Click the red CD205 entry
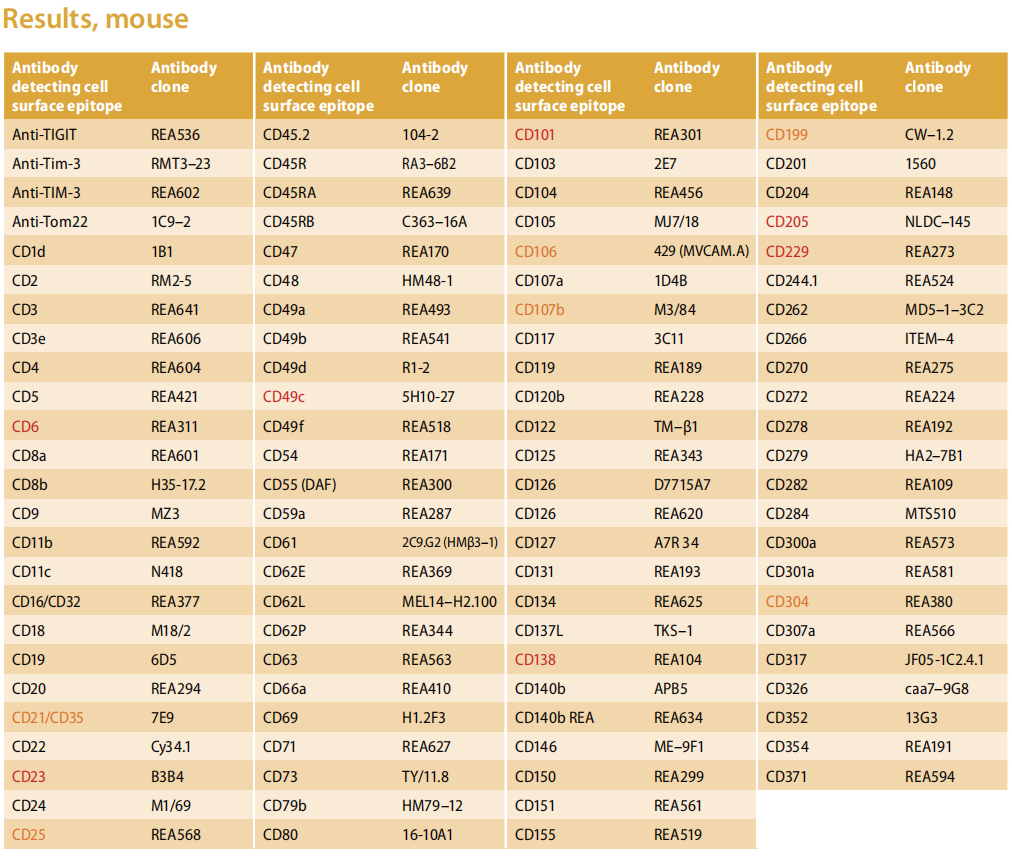1012x862 pixels. pos(787,222)
